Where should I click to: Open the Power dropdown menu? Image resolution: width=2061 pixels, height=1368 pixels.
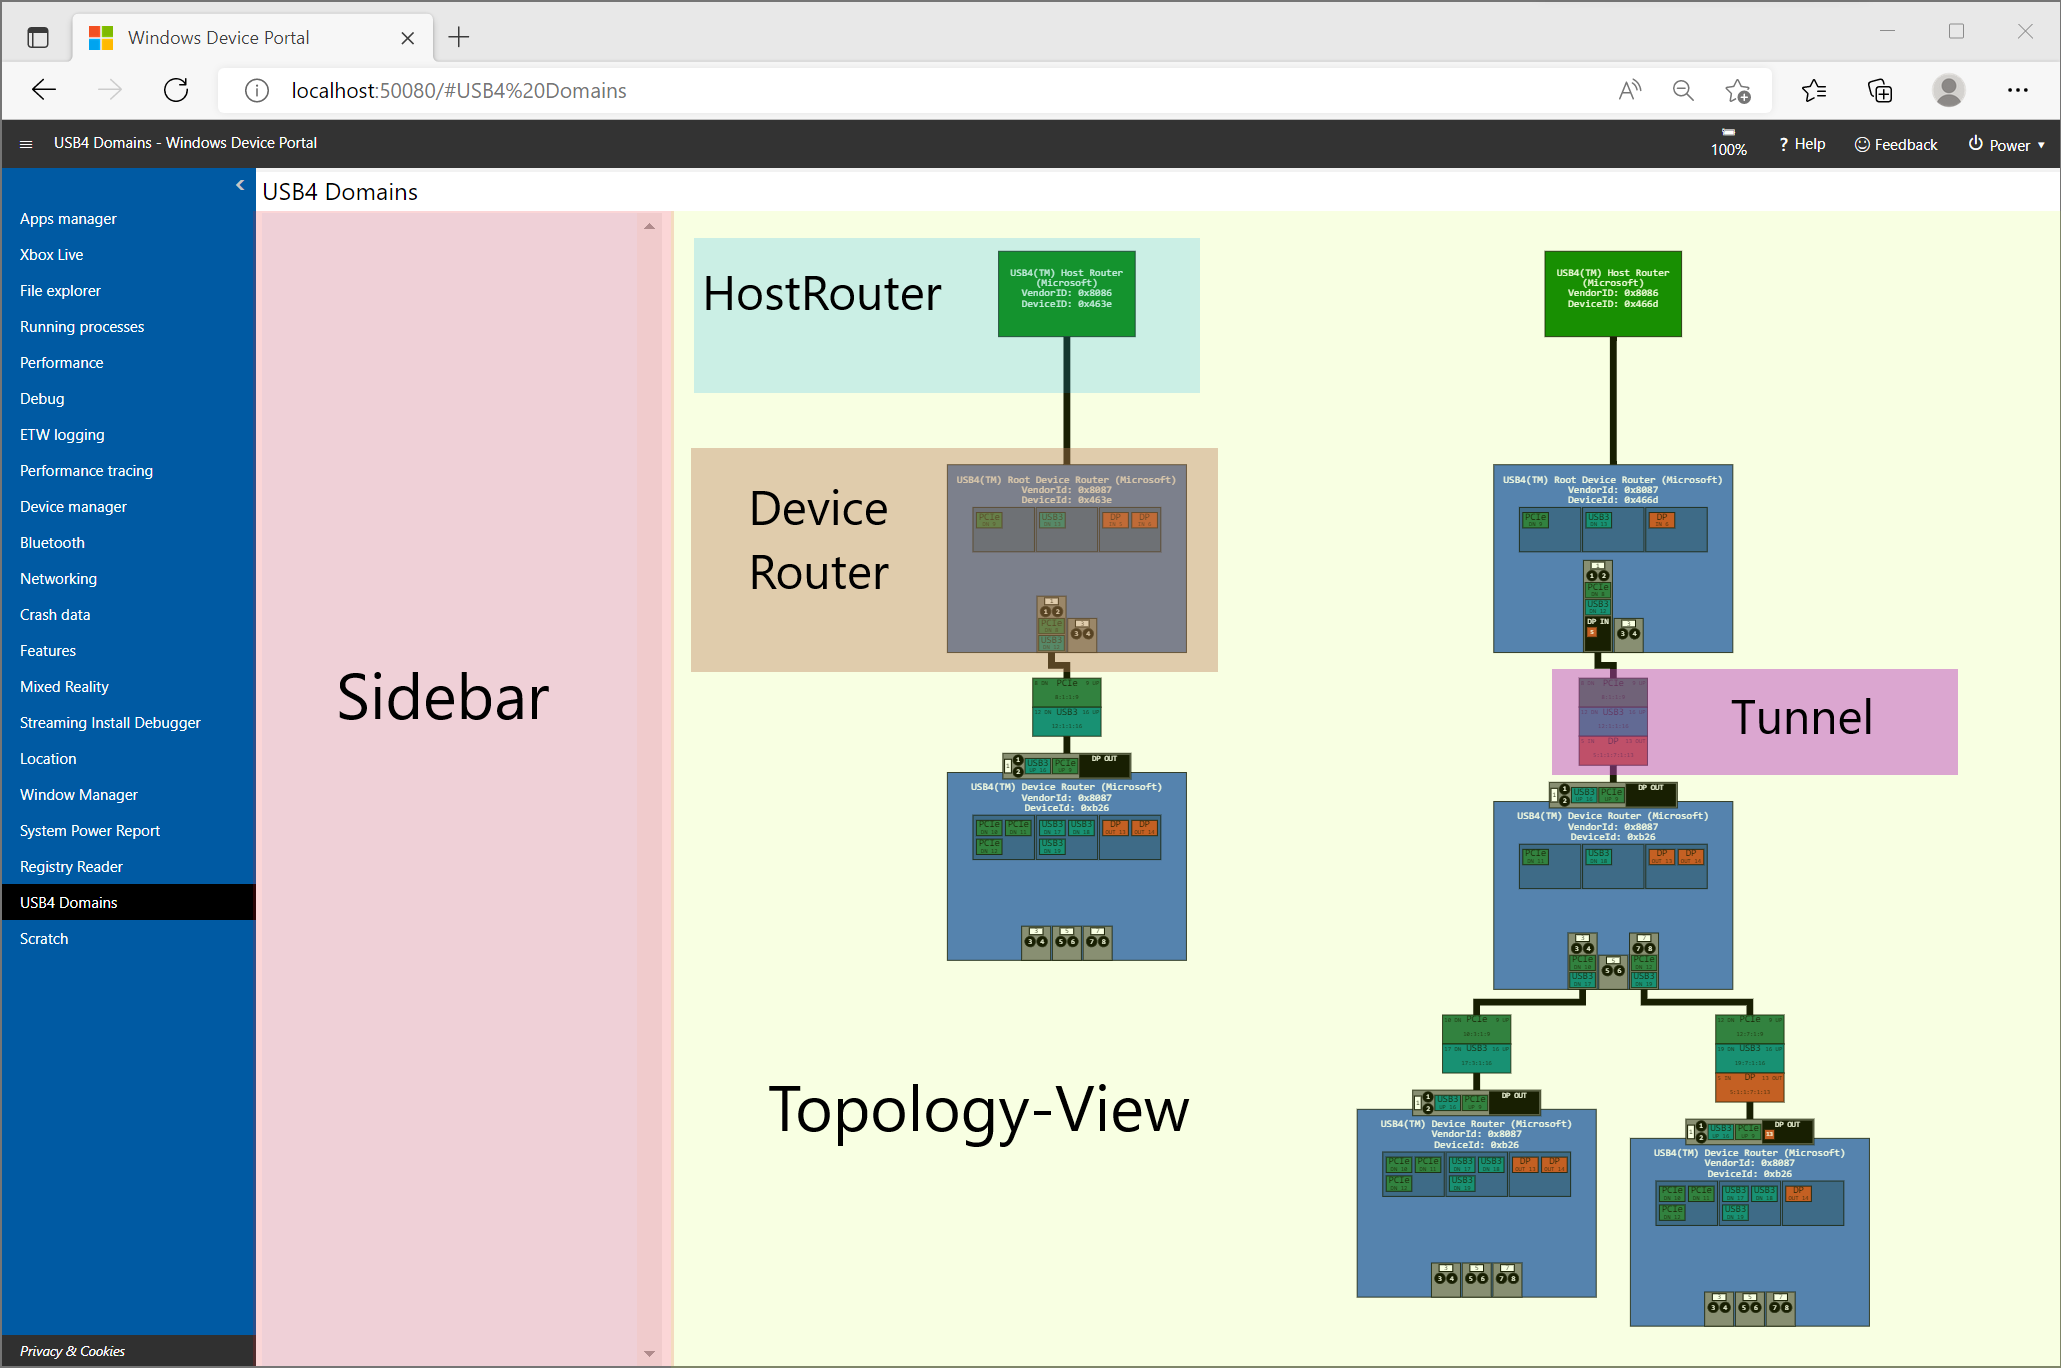(x=2005, y=142)
